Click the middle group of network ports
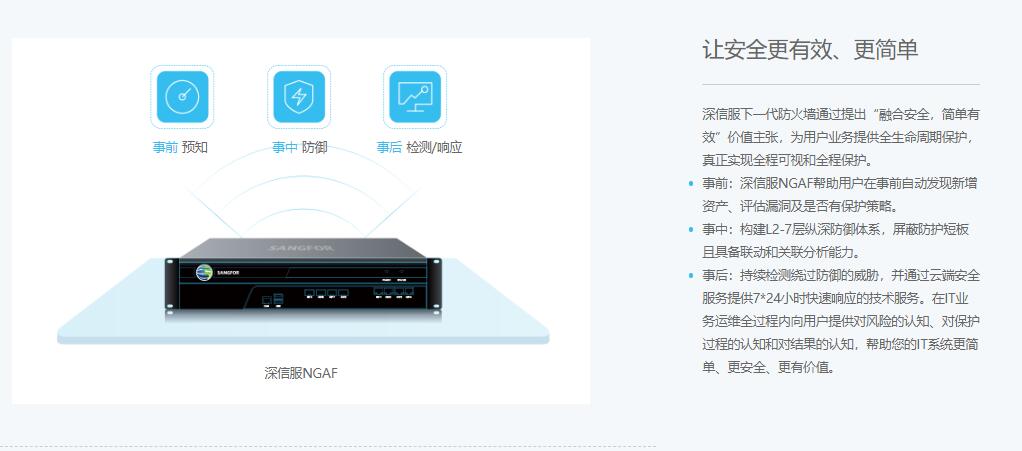 point(327,295)
